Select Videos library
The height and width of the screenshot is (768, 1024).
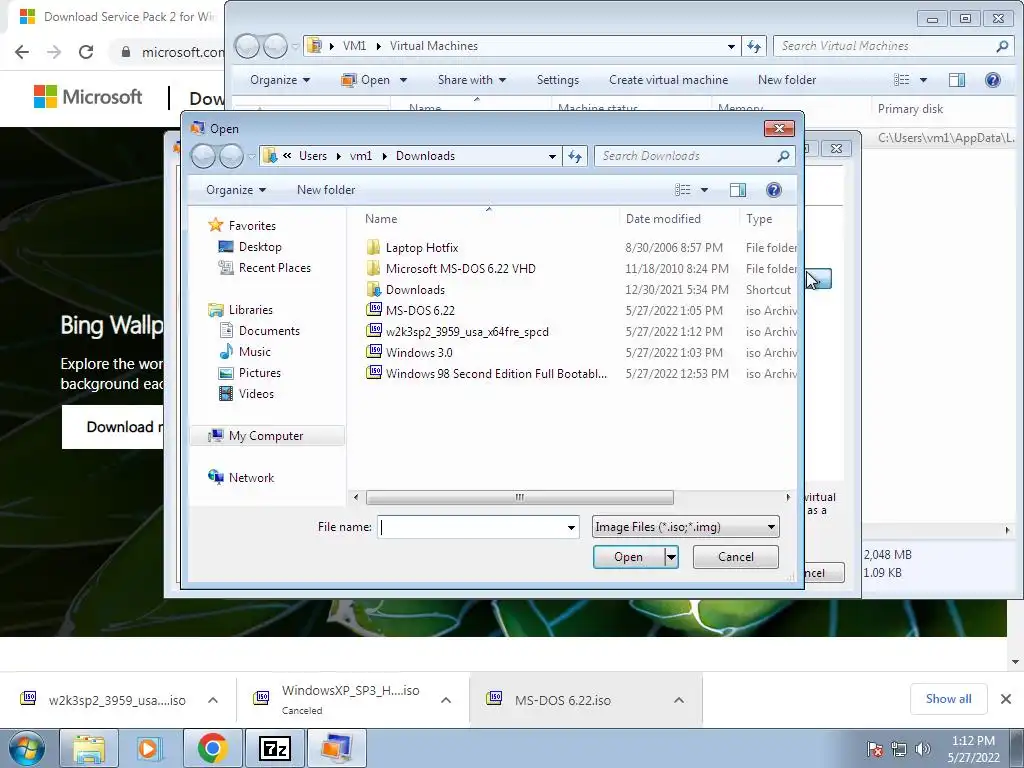pos(255,393)
